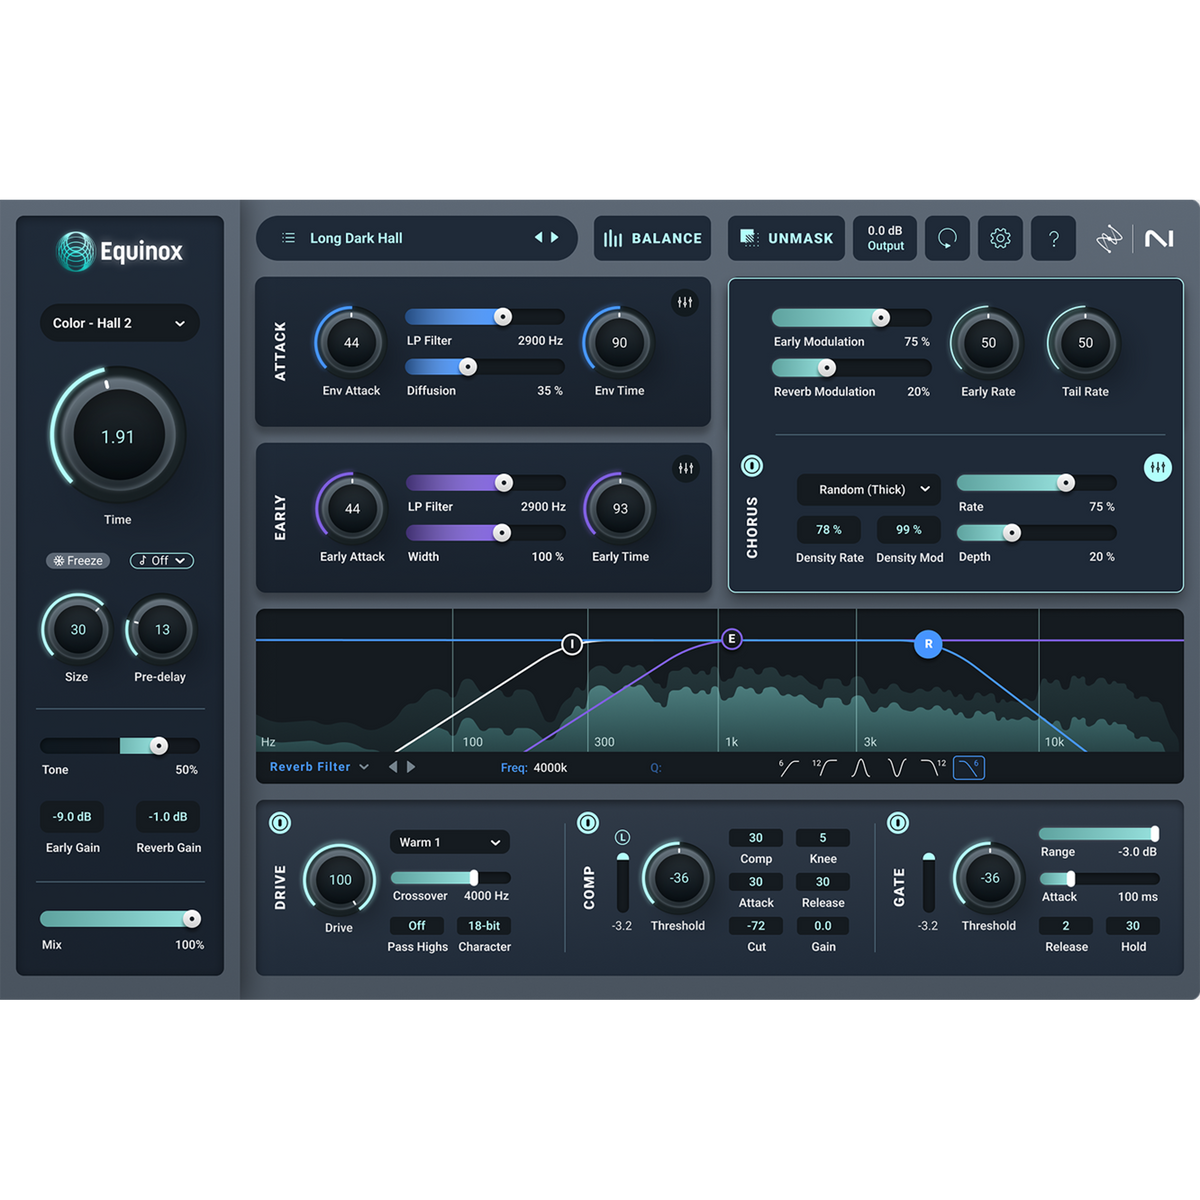Click the Diffusion slider handle
The width and height of the screenshot is (1200, 1200).
click(x=468, y=367)
